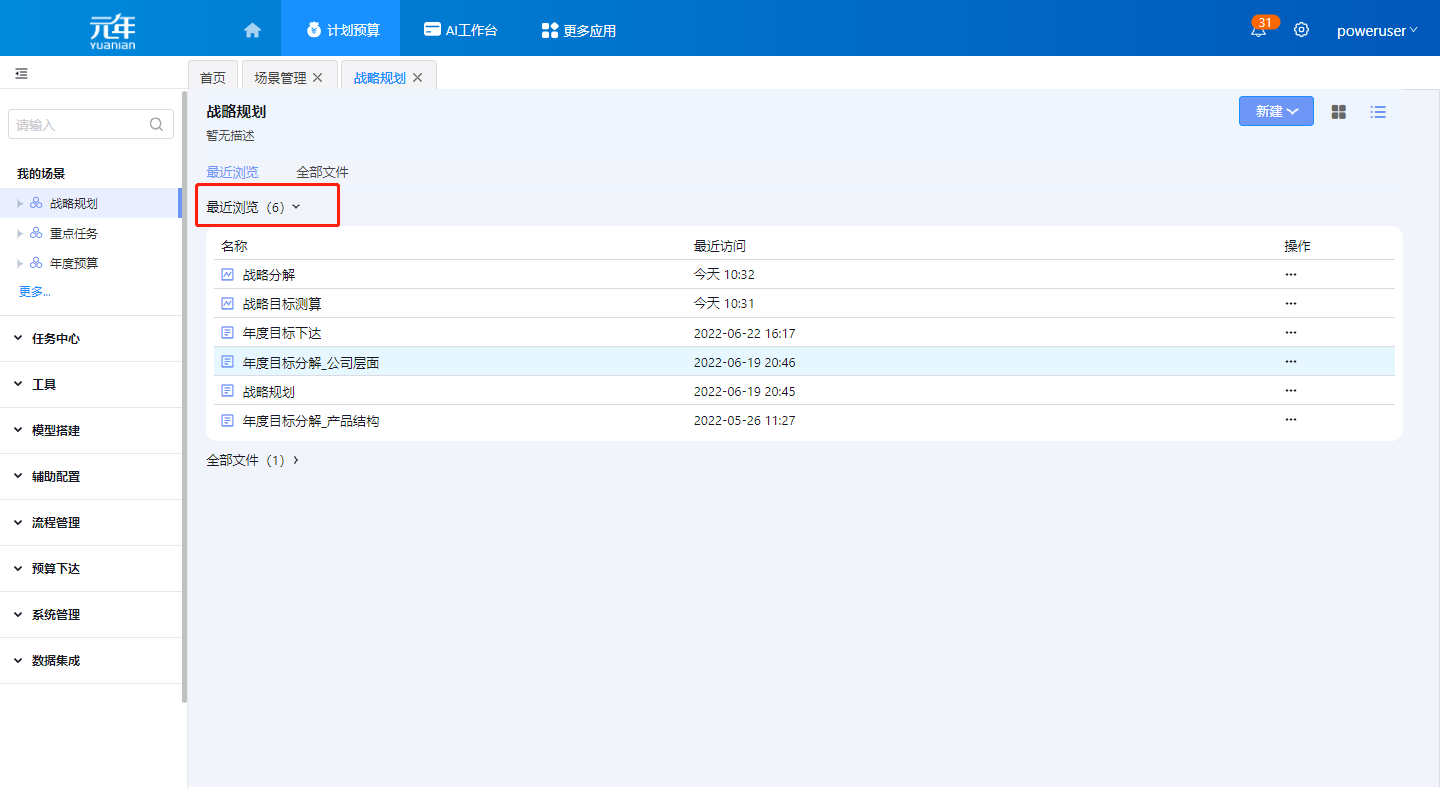The image size is (1440, 789).
Task: Expand the 任务中心 sidebar group
Action: point(56,339)
